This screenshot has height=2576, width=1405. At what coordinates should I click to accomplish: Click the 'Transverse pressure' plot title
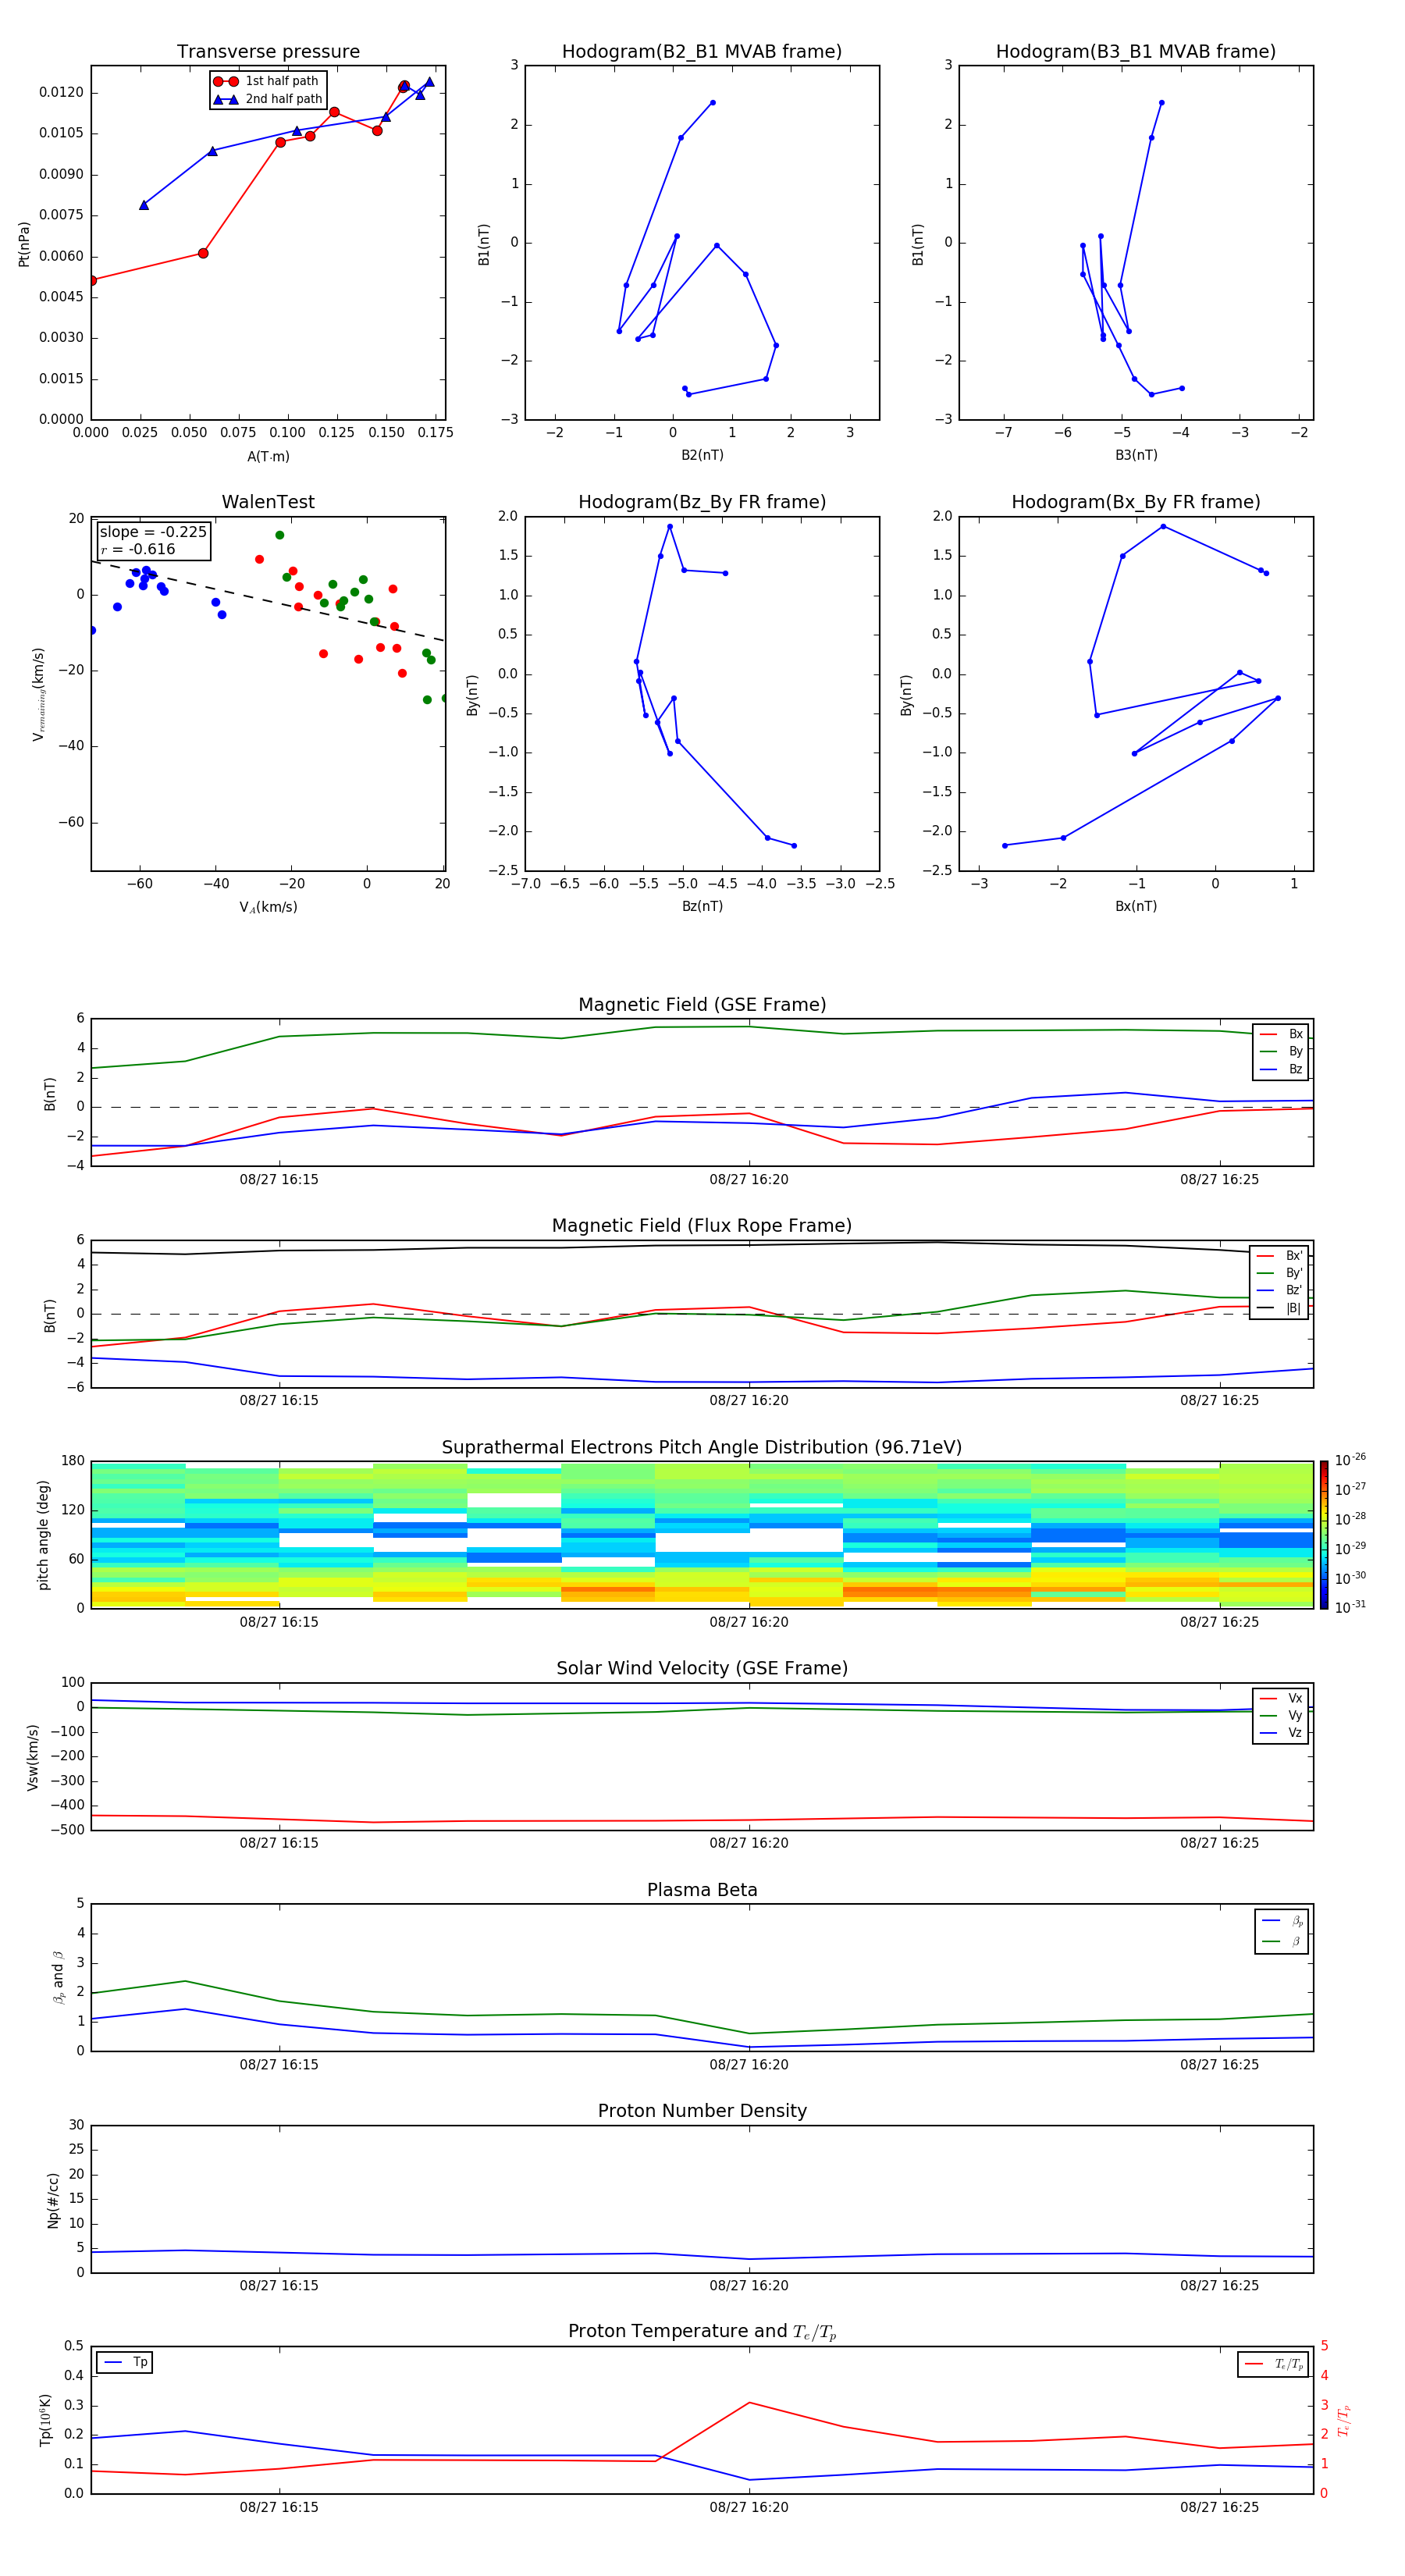268,51
